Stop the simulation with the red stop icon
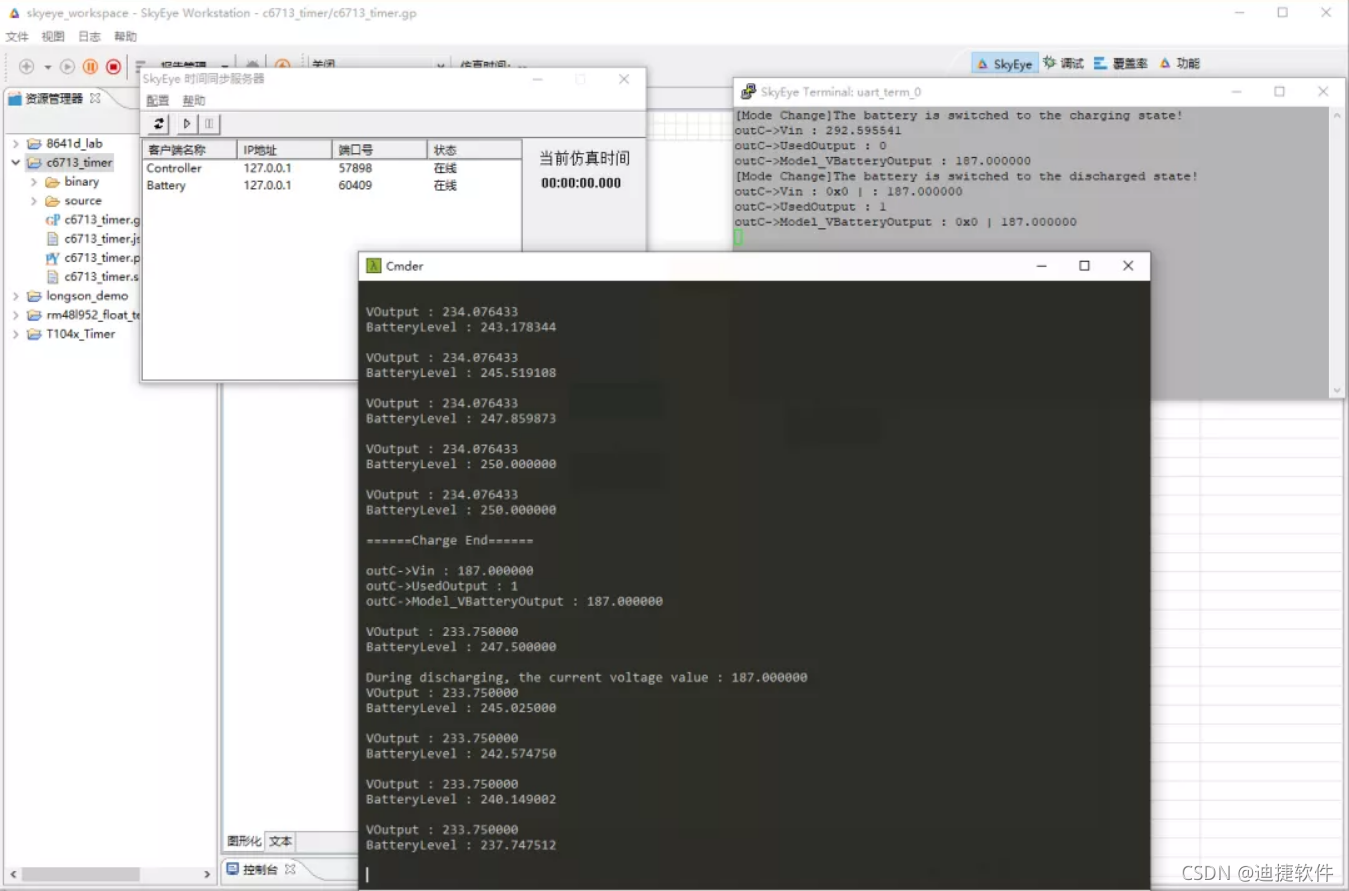 (x=113, y=66)
